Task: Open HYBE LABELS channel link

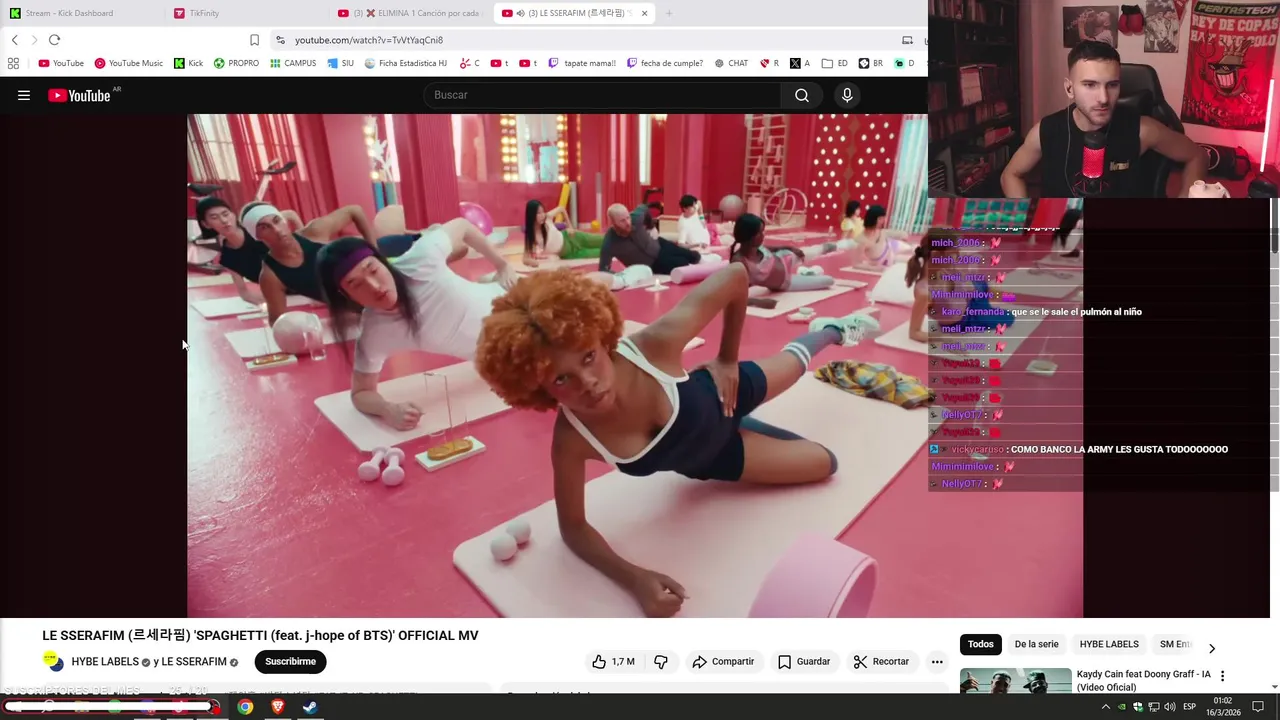Action: click(104, 662)
